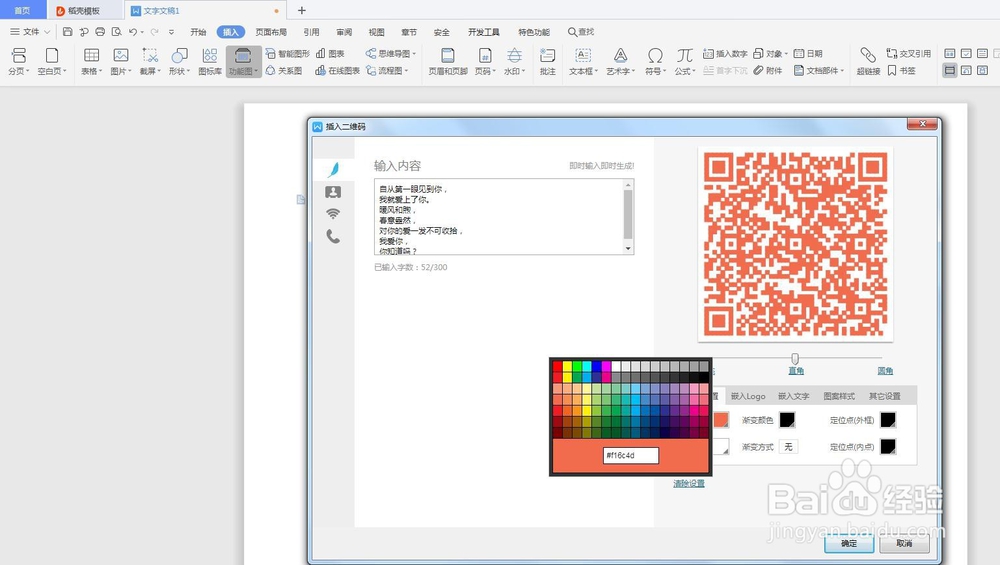Click the Redo arrow icon

154,31
